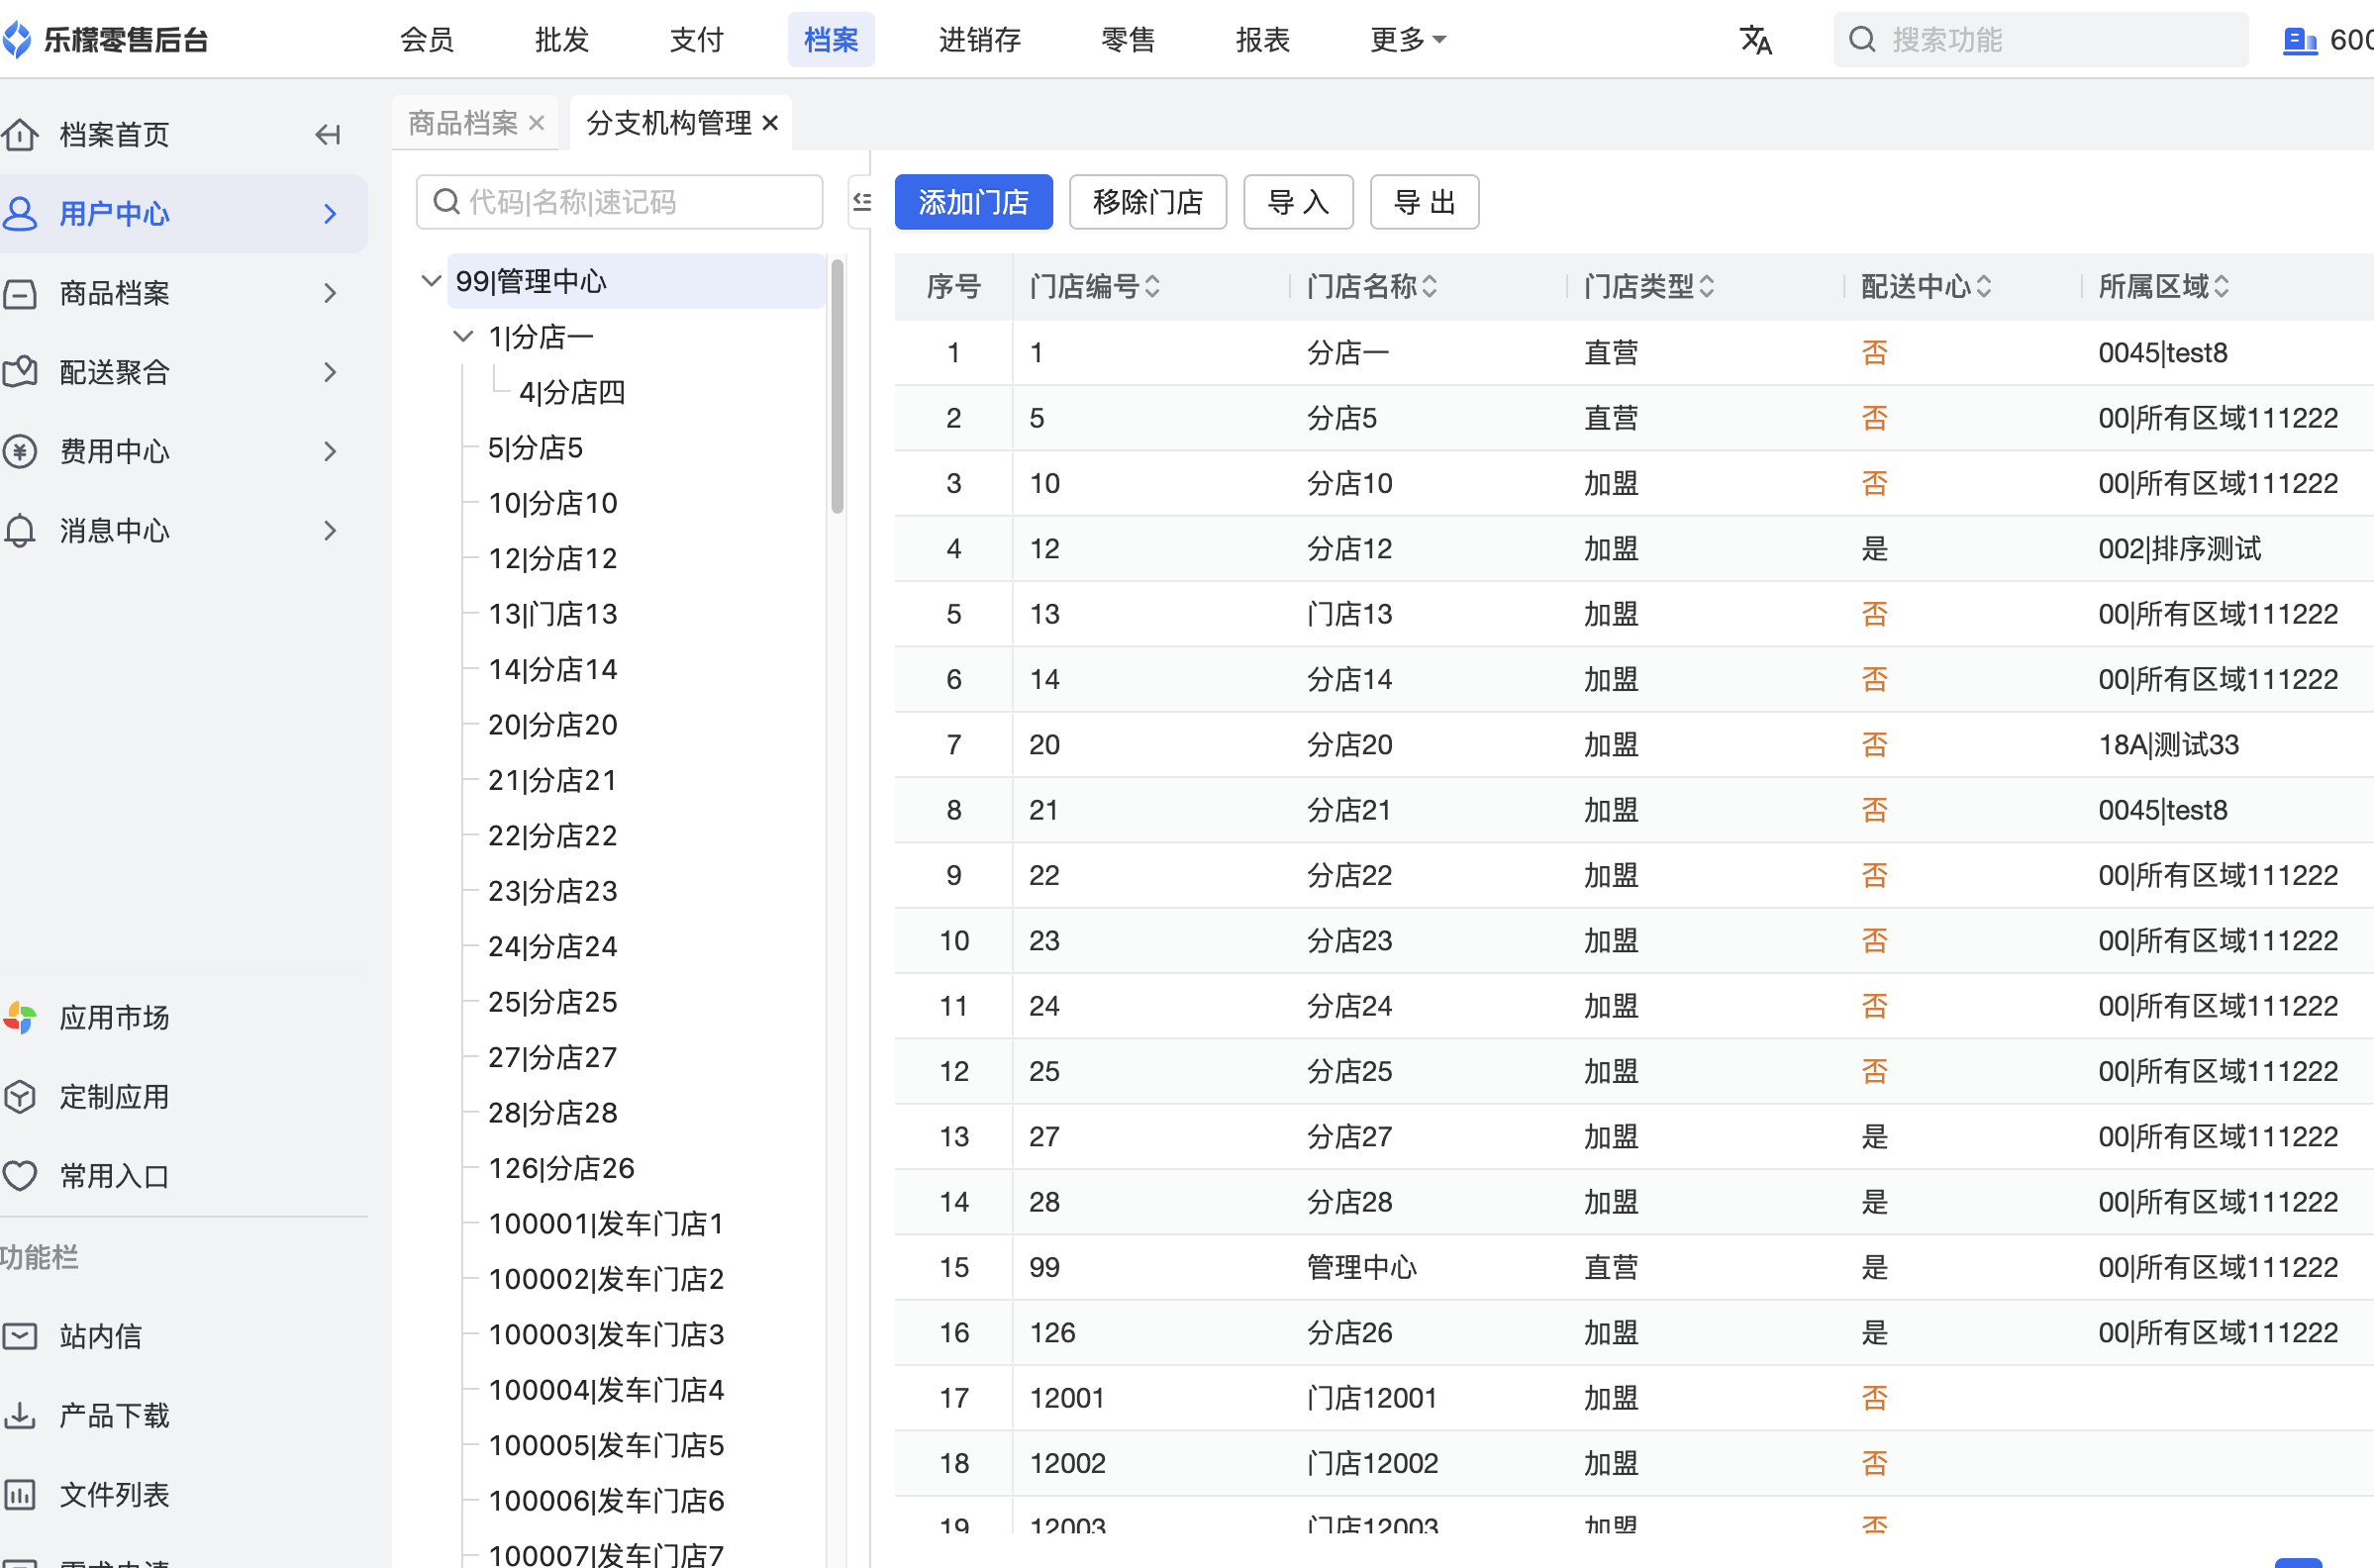The image size is (2374, 1568).
Task: Click the search magnifier icon in top bar
Action: click(1861, 40)
